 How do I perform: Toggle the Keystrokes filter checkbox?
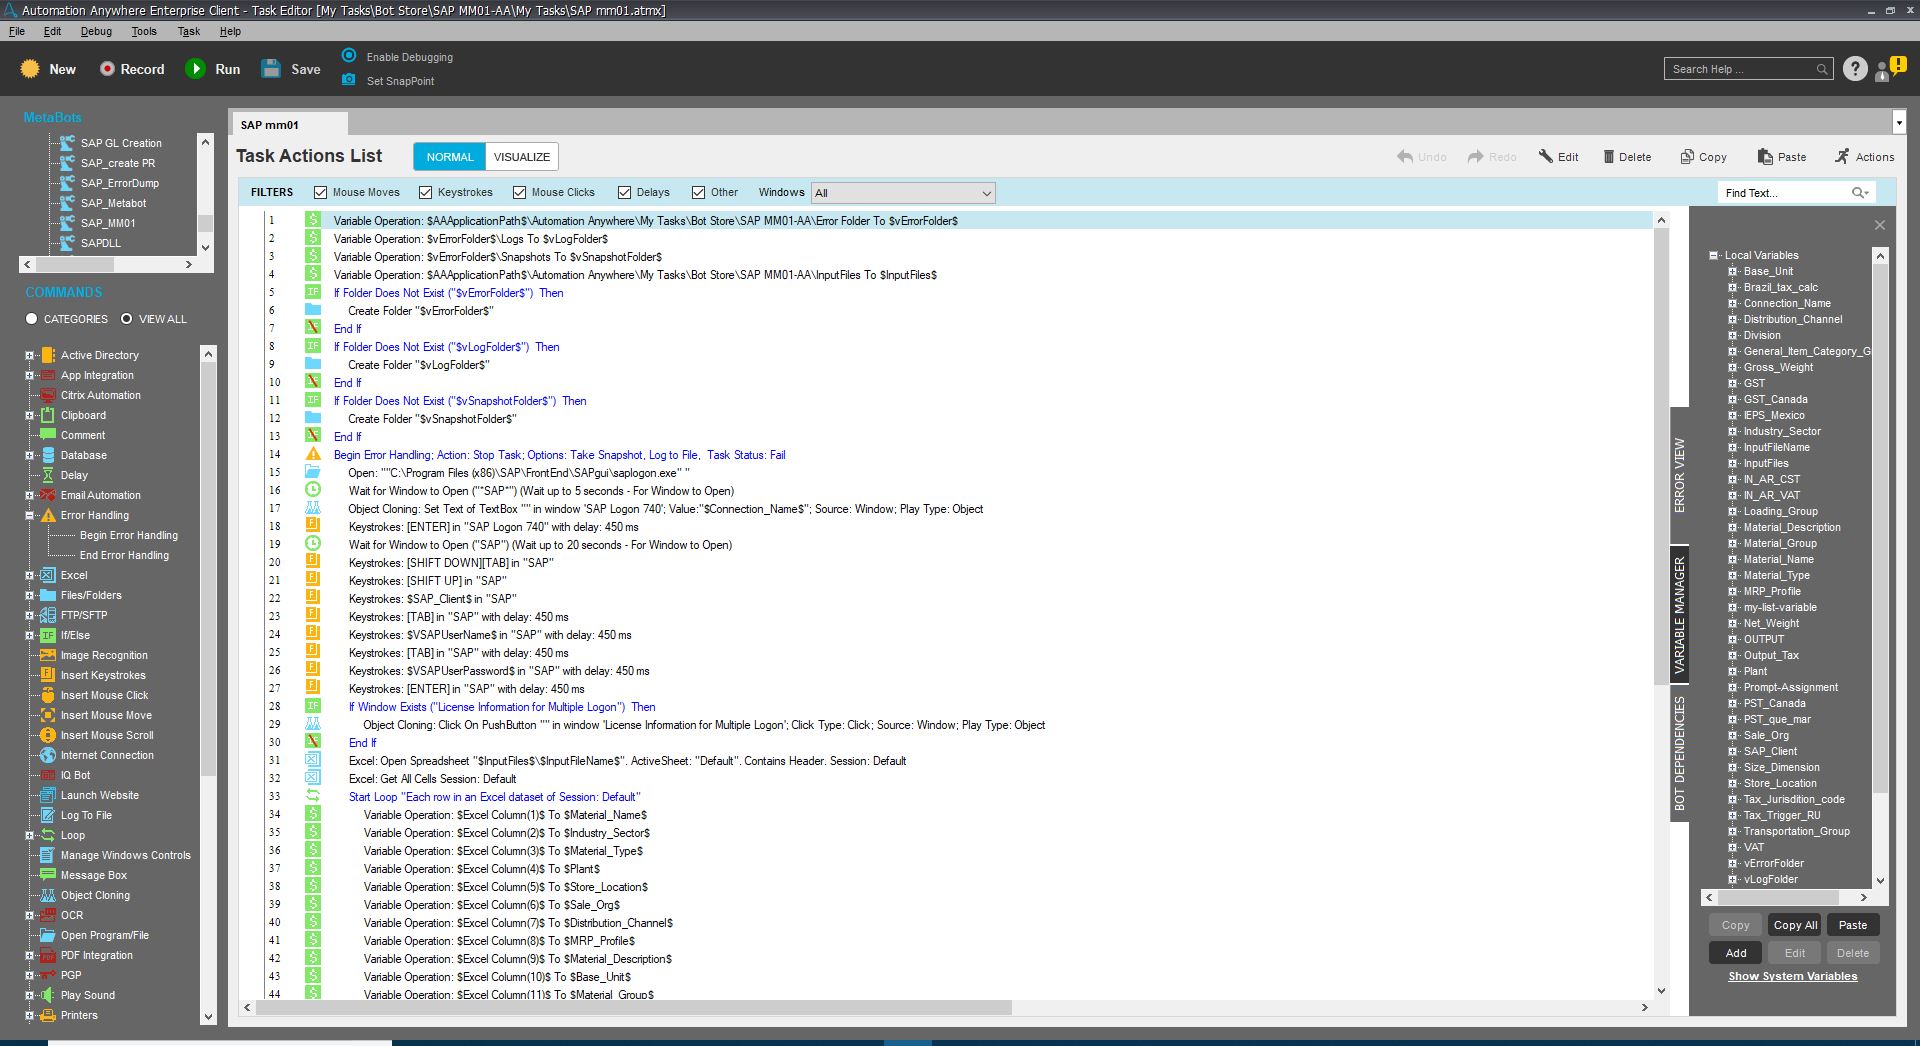point(425,192)
